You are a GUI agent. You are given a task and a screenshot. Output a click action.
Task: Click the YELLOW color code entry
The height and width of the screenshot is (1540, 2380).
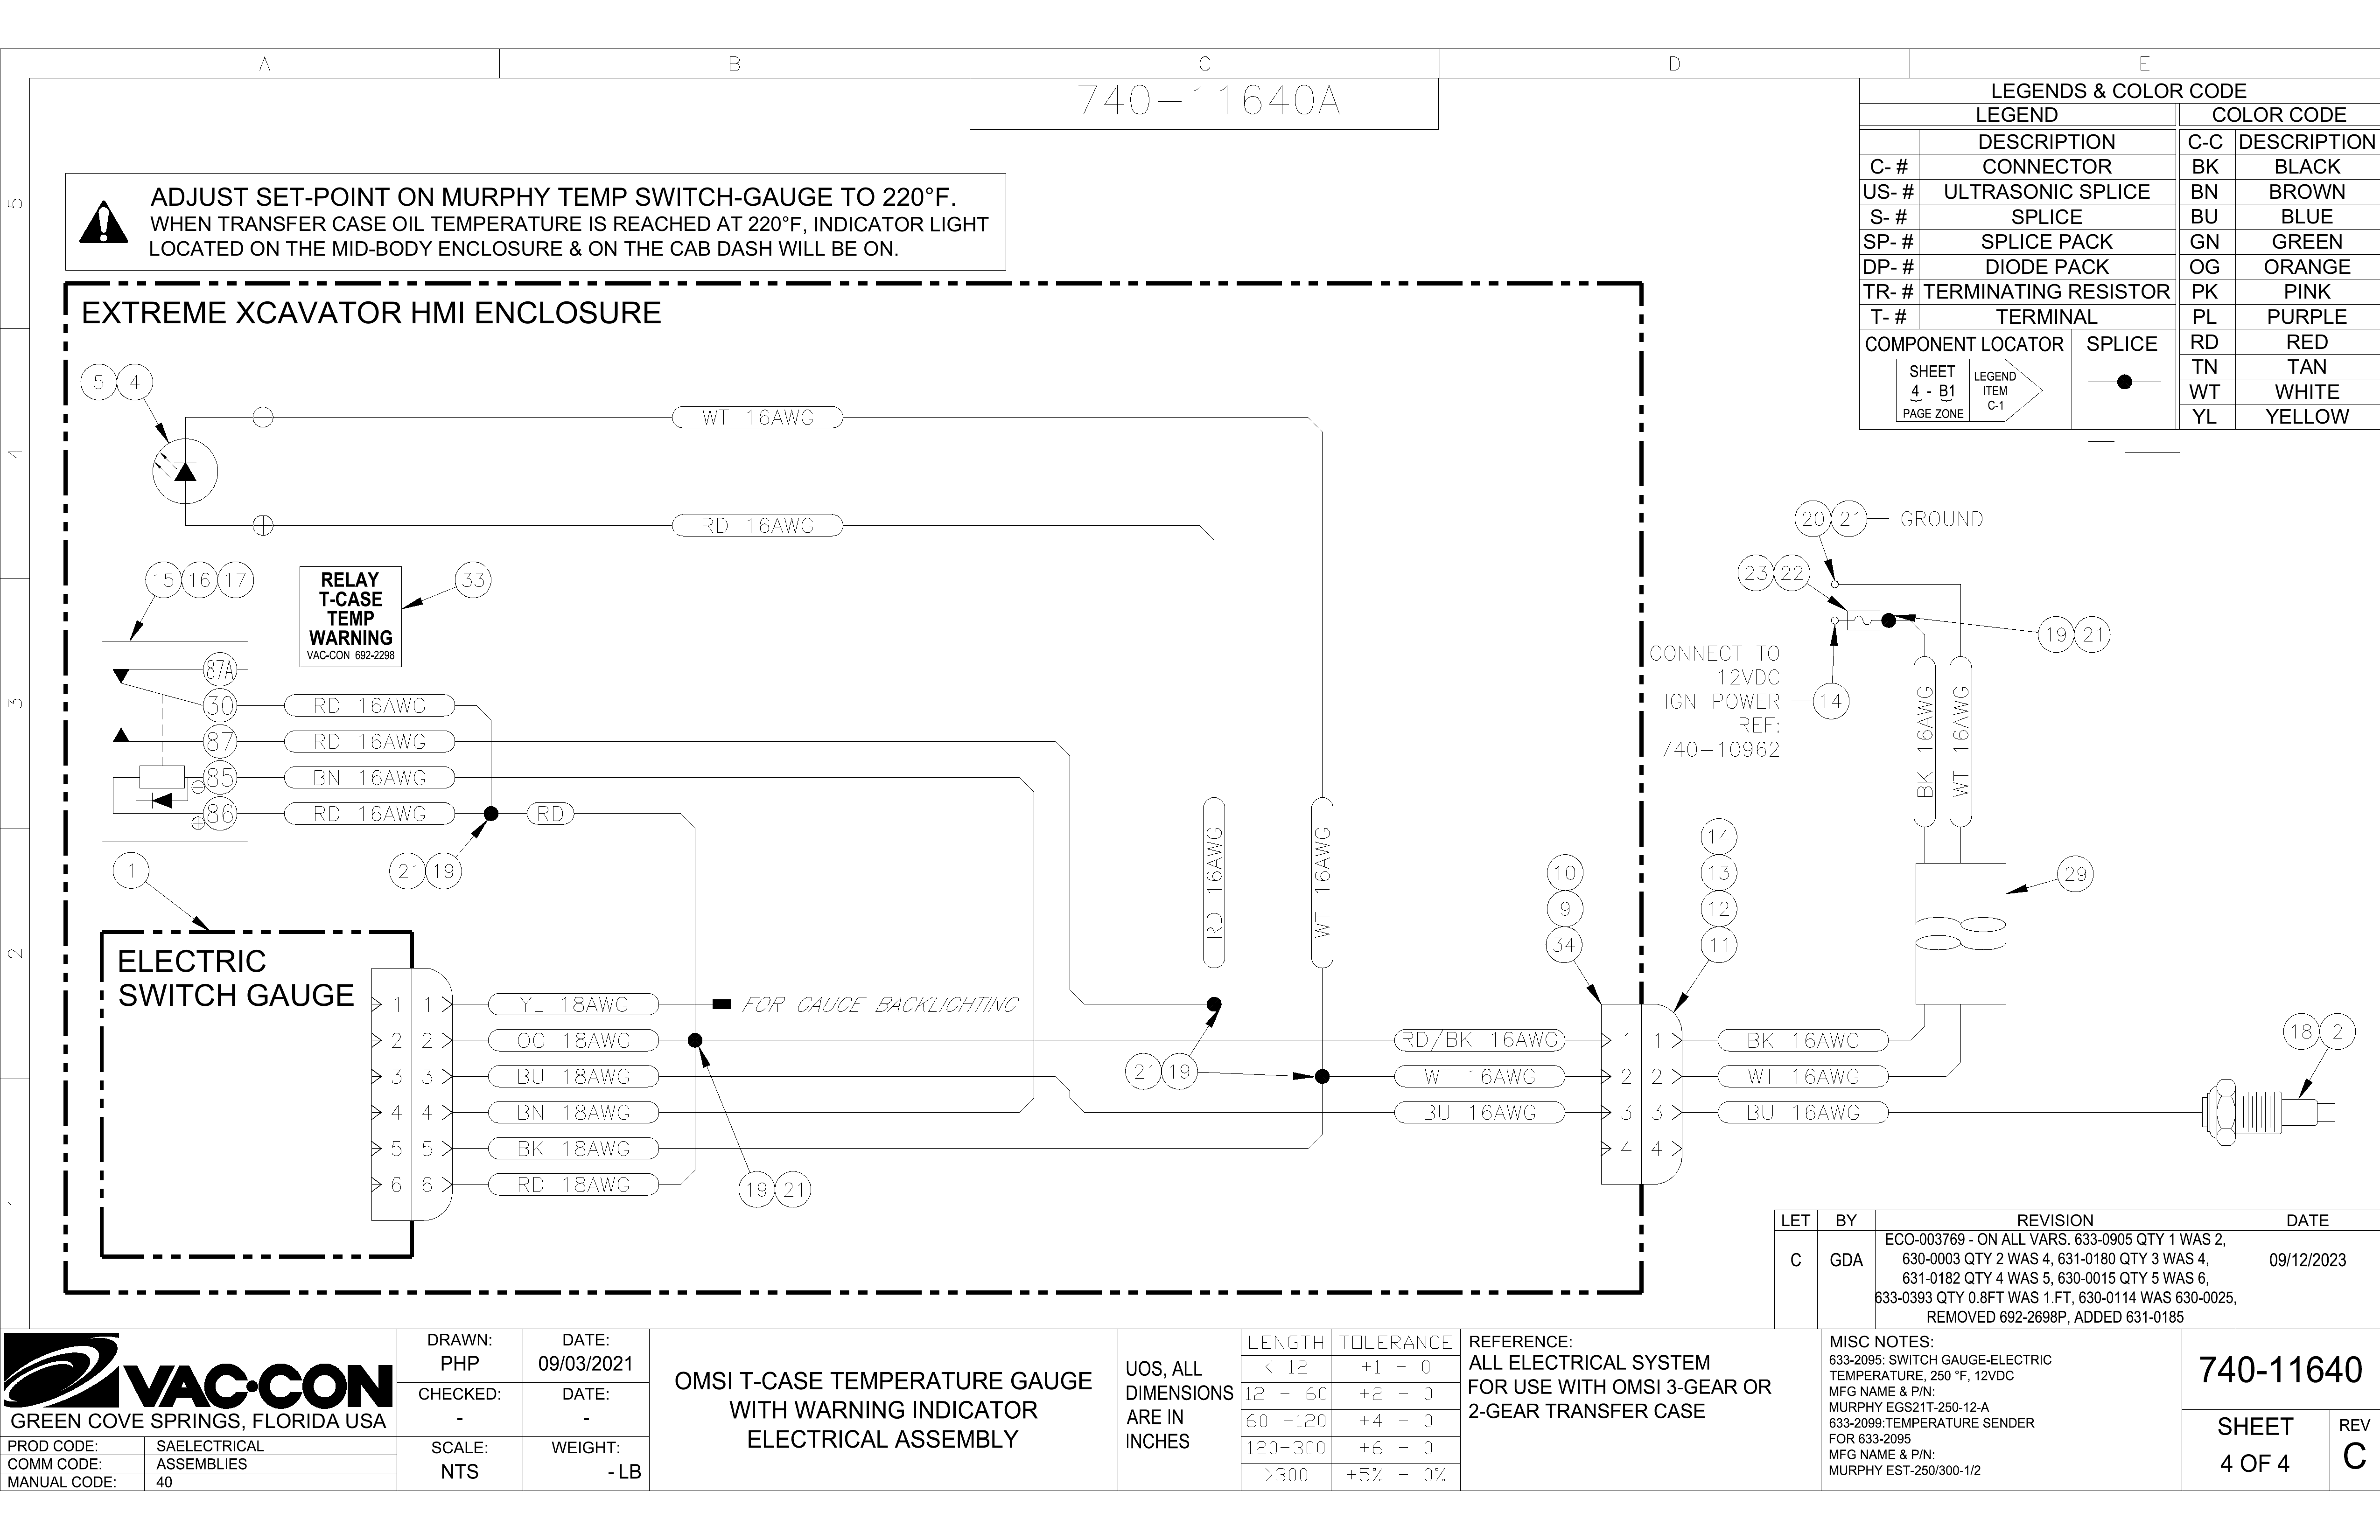coord(2307,417)
